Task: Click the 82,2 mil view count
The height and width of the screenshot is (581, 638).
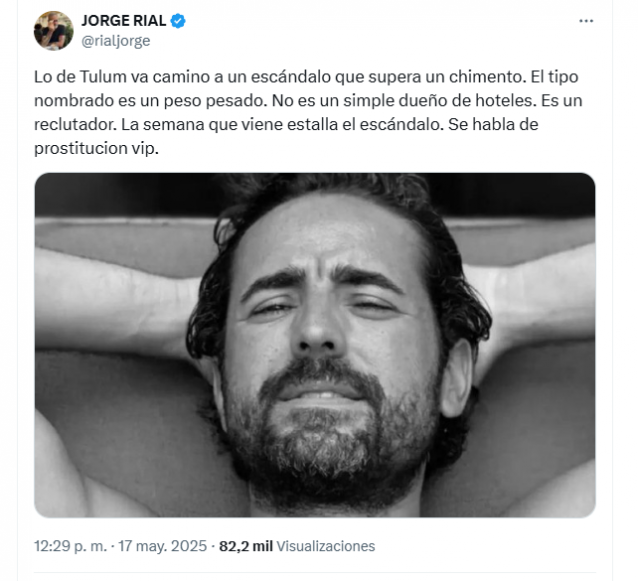Action: point(246,546)
